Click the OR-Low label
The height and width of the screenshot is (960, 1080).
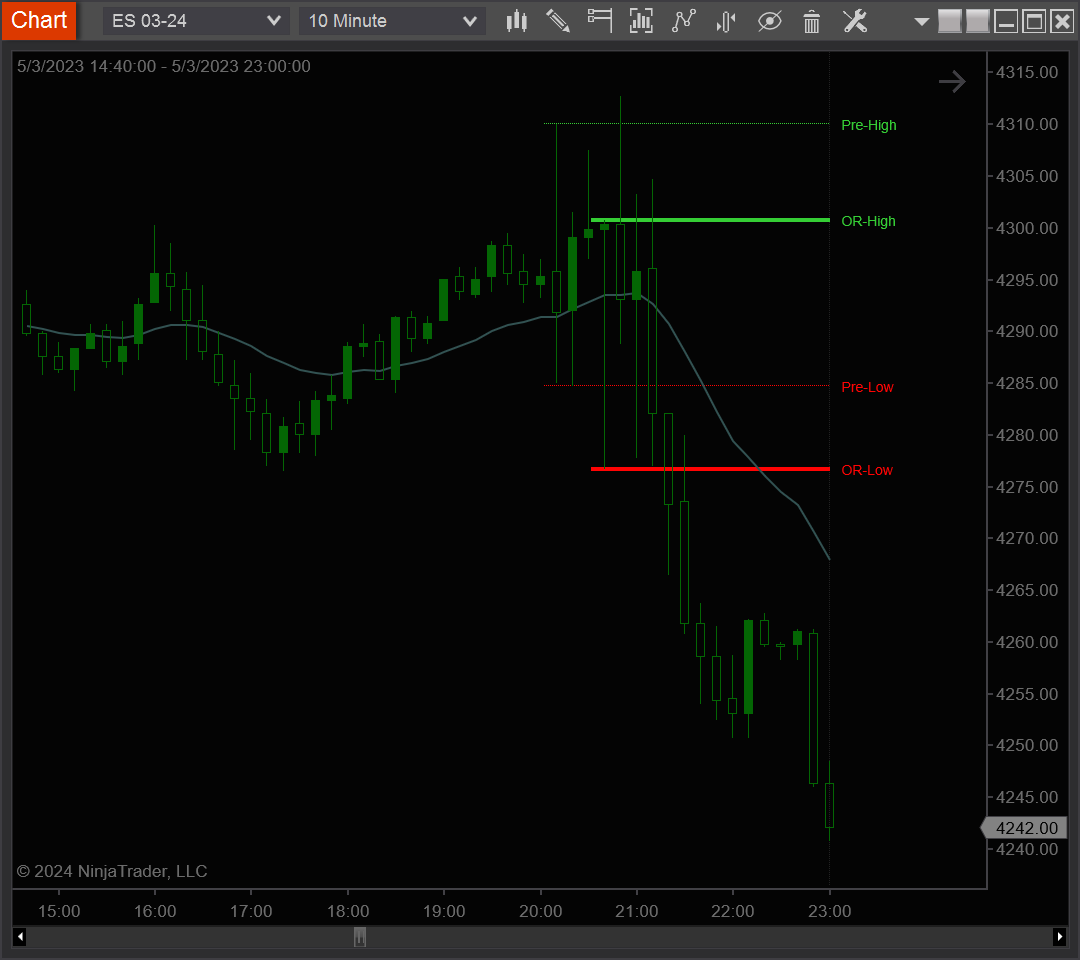point(866,470)
